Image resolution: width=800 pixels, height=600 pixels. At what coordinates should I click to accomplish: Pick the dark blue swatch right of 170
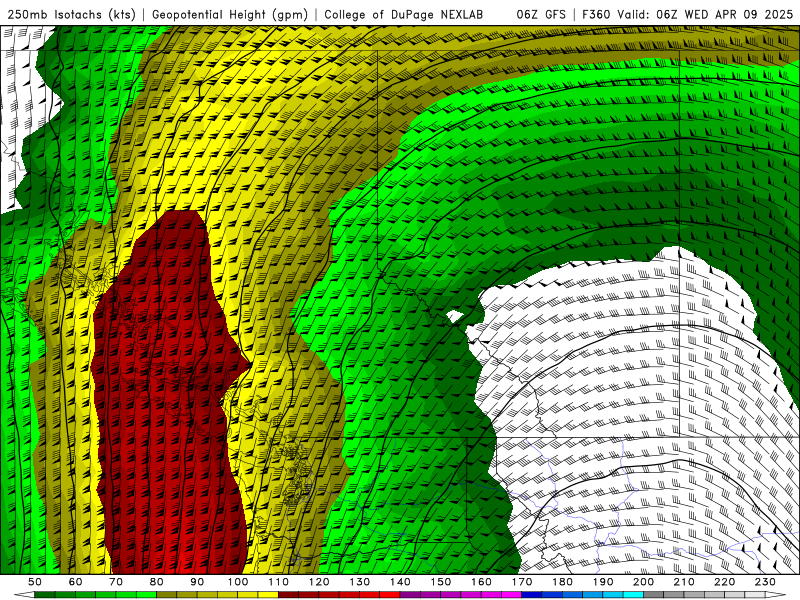tap(532, 595)
